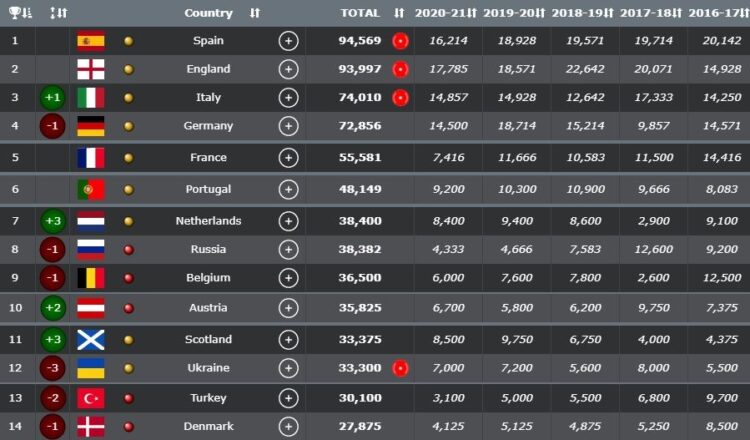Expand Germany details with plus button
Image resolution: width=750 pixels, height=440 pixels.
pos(288,126)
